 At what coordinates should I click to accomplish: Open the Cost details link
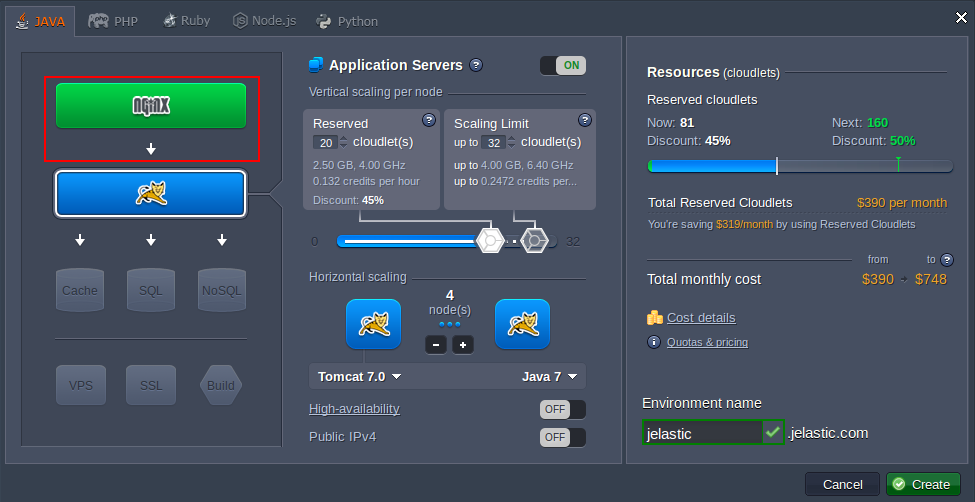coord(701,318)
